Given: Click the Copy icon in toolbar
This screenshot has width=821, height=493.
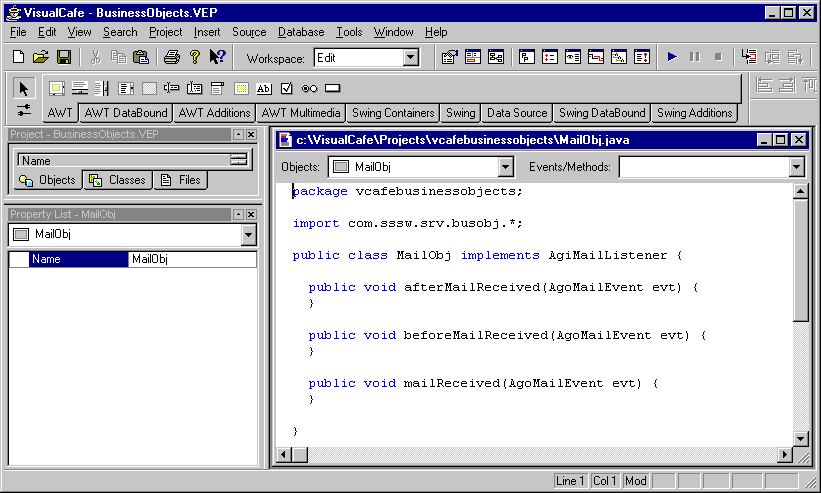Looking at the screenshot, I should click(118, 57).
